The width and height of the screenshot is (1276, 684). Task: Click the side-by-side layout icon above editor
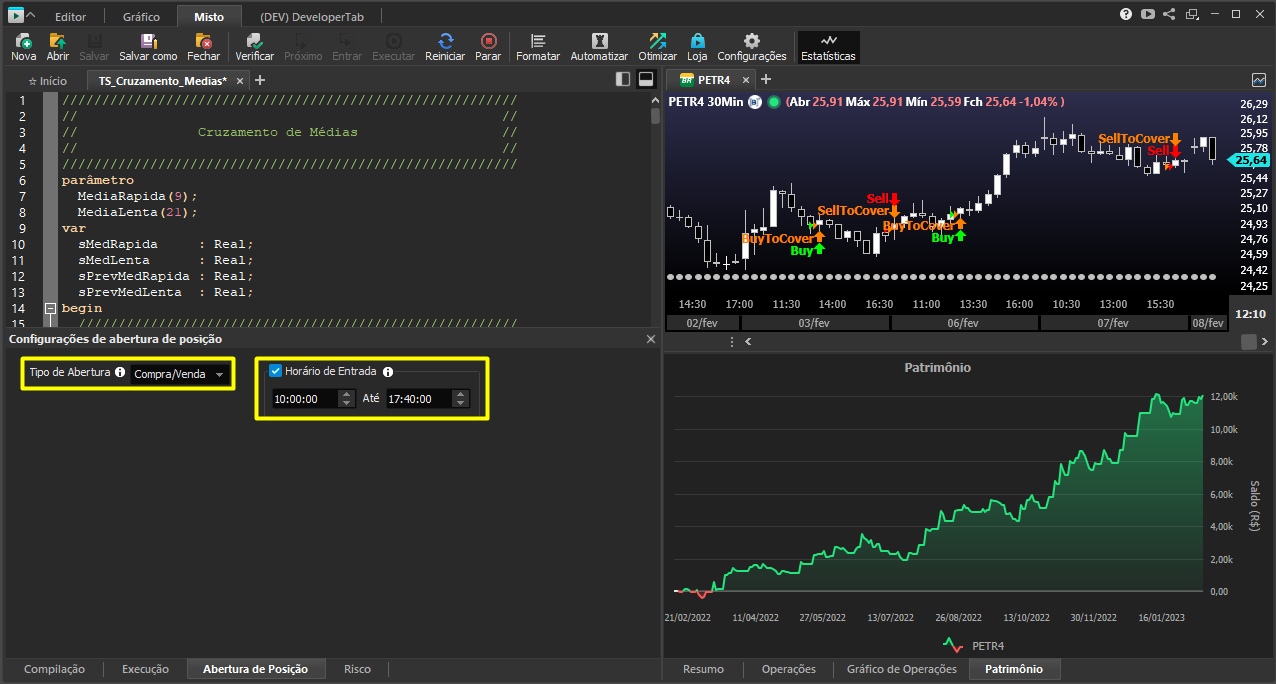coord(623,79)
